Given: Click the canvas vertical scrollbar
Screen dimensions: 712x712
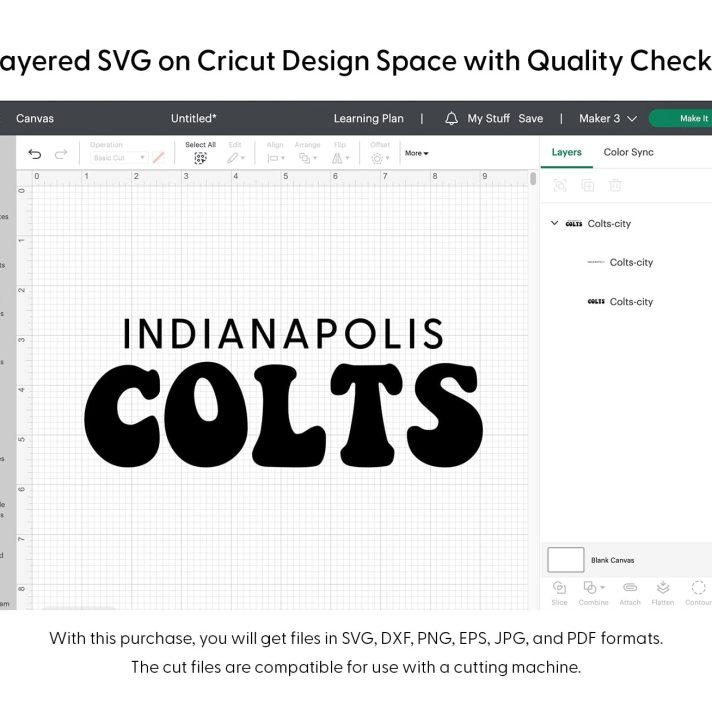Looking at the screenshot, I should [x=533, y=178].
